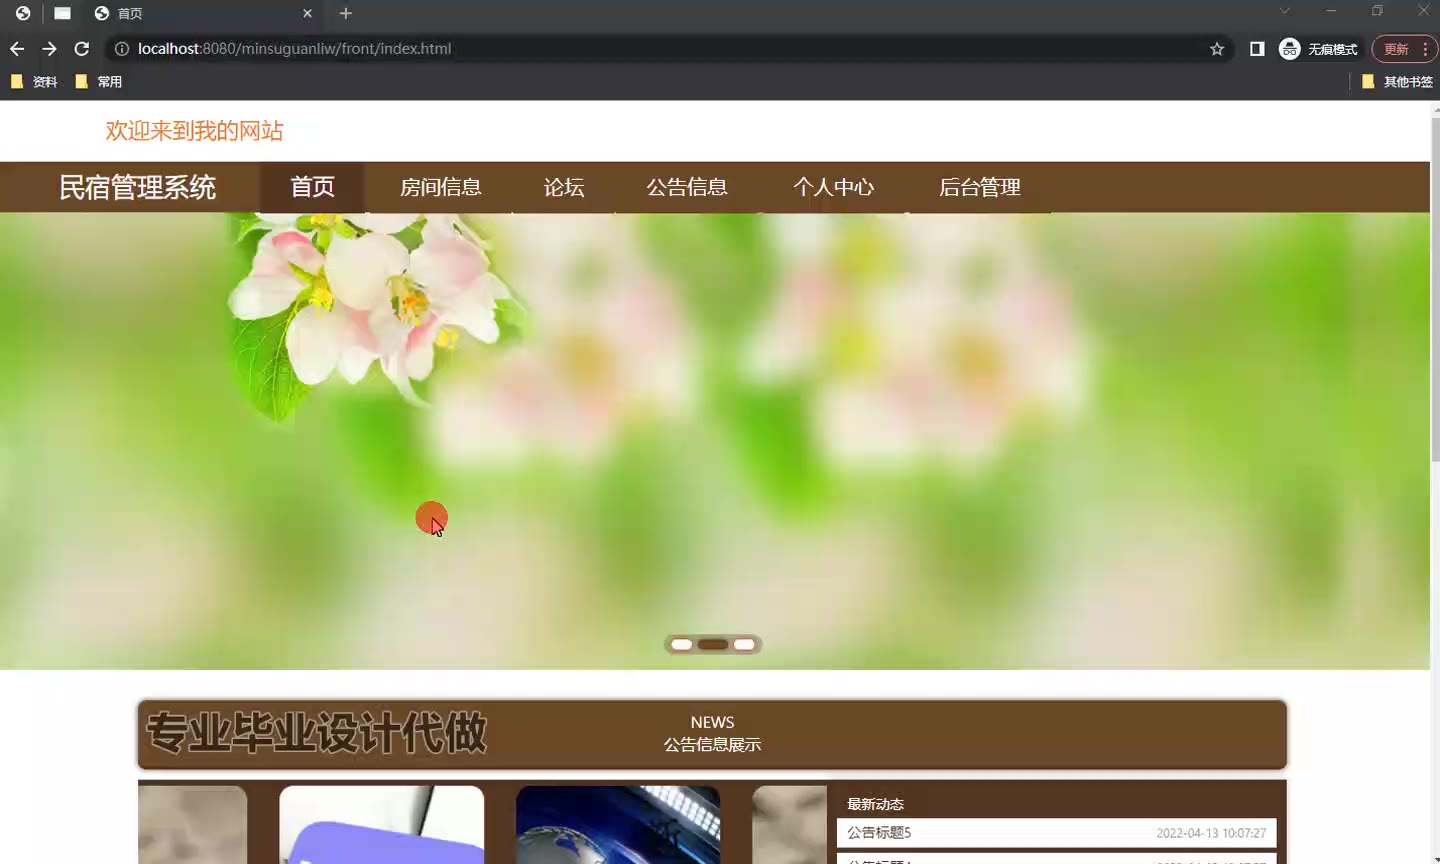Open the 后台管理 navigation item

[980, 187]
